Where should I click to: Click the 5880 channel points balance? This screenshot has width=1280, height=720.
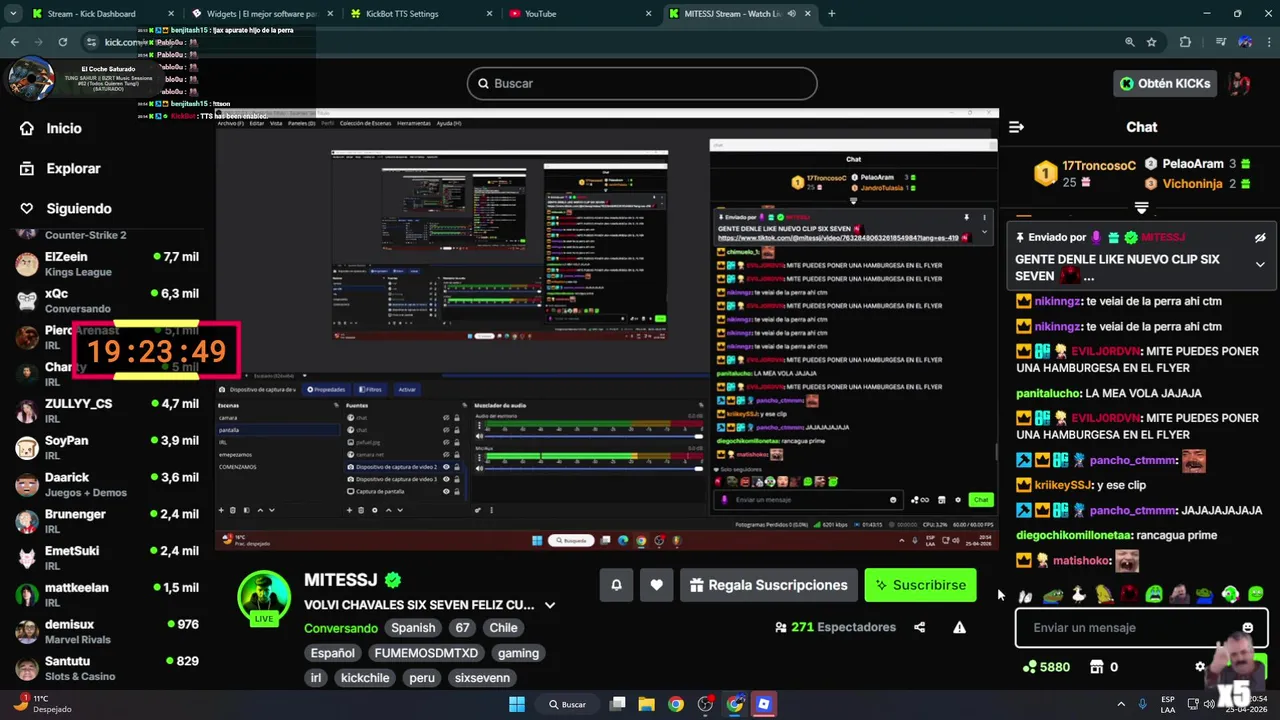[1046, 667]
